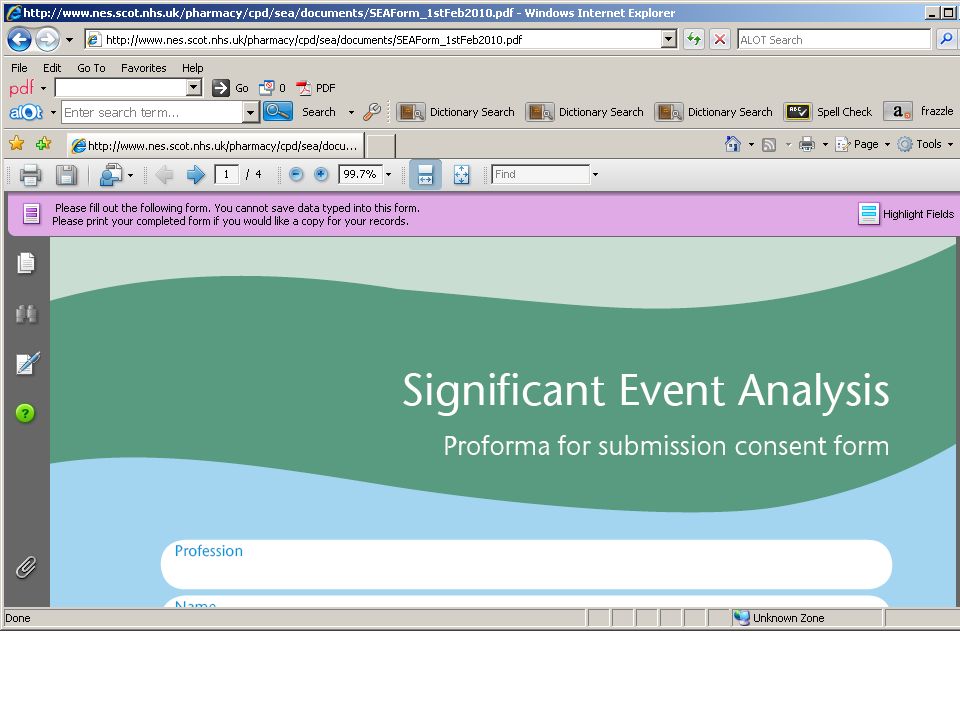Click the RSS feeds icon
The height and width of the screenshot is (720, 960).
pos(769,144)
